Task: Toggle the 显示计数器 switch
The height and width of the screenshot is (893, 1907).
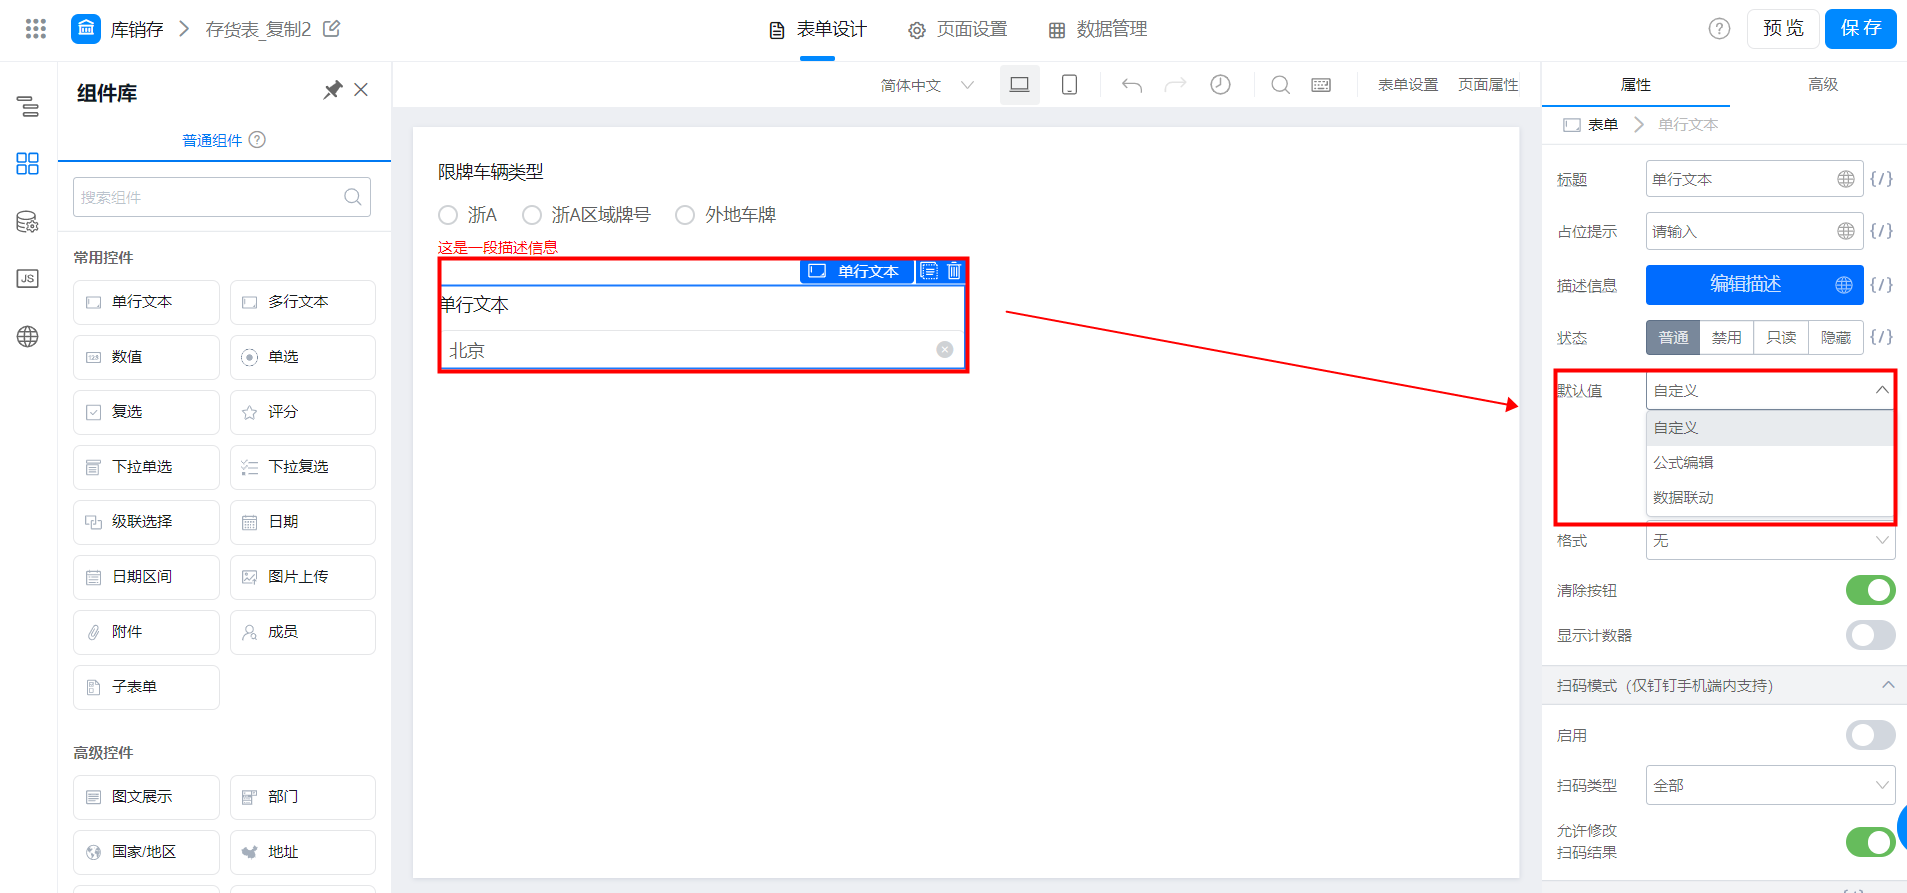Action: (1870, 635)
